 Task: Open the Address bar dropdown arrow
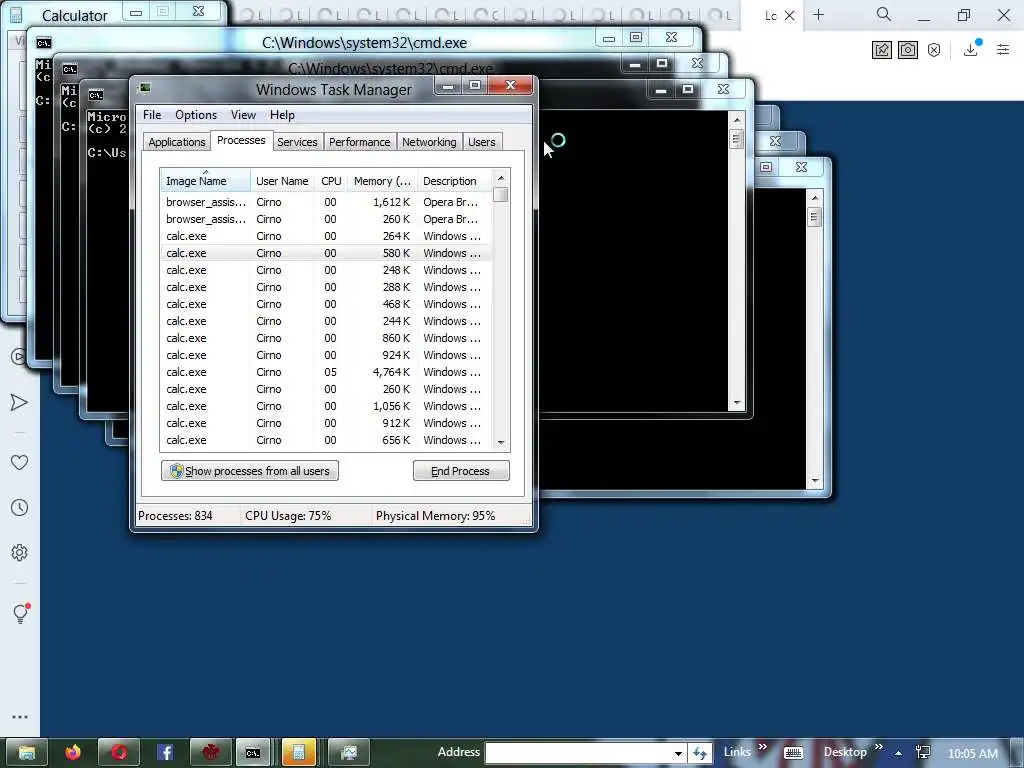pos(679,753)
